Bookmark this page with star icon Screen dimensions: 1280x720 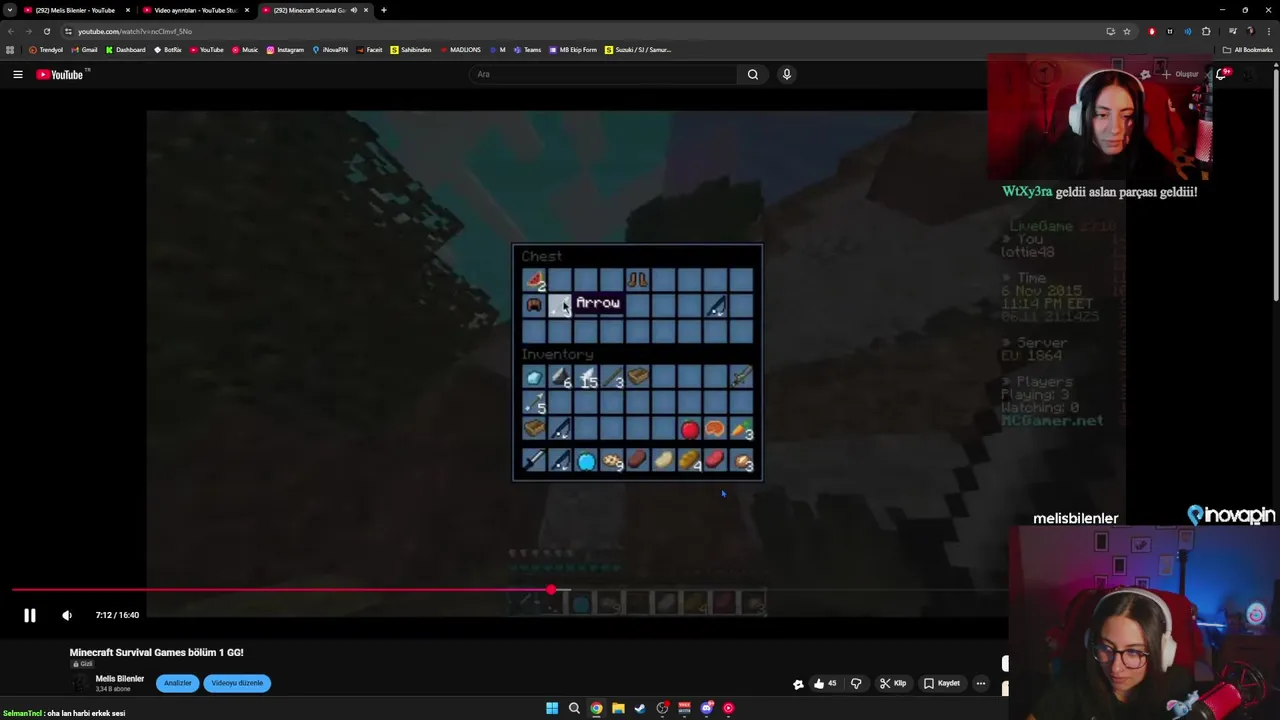(x=1127, y=31)
